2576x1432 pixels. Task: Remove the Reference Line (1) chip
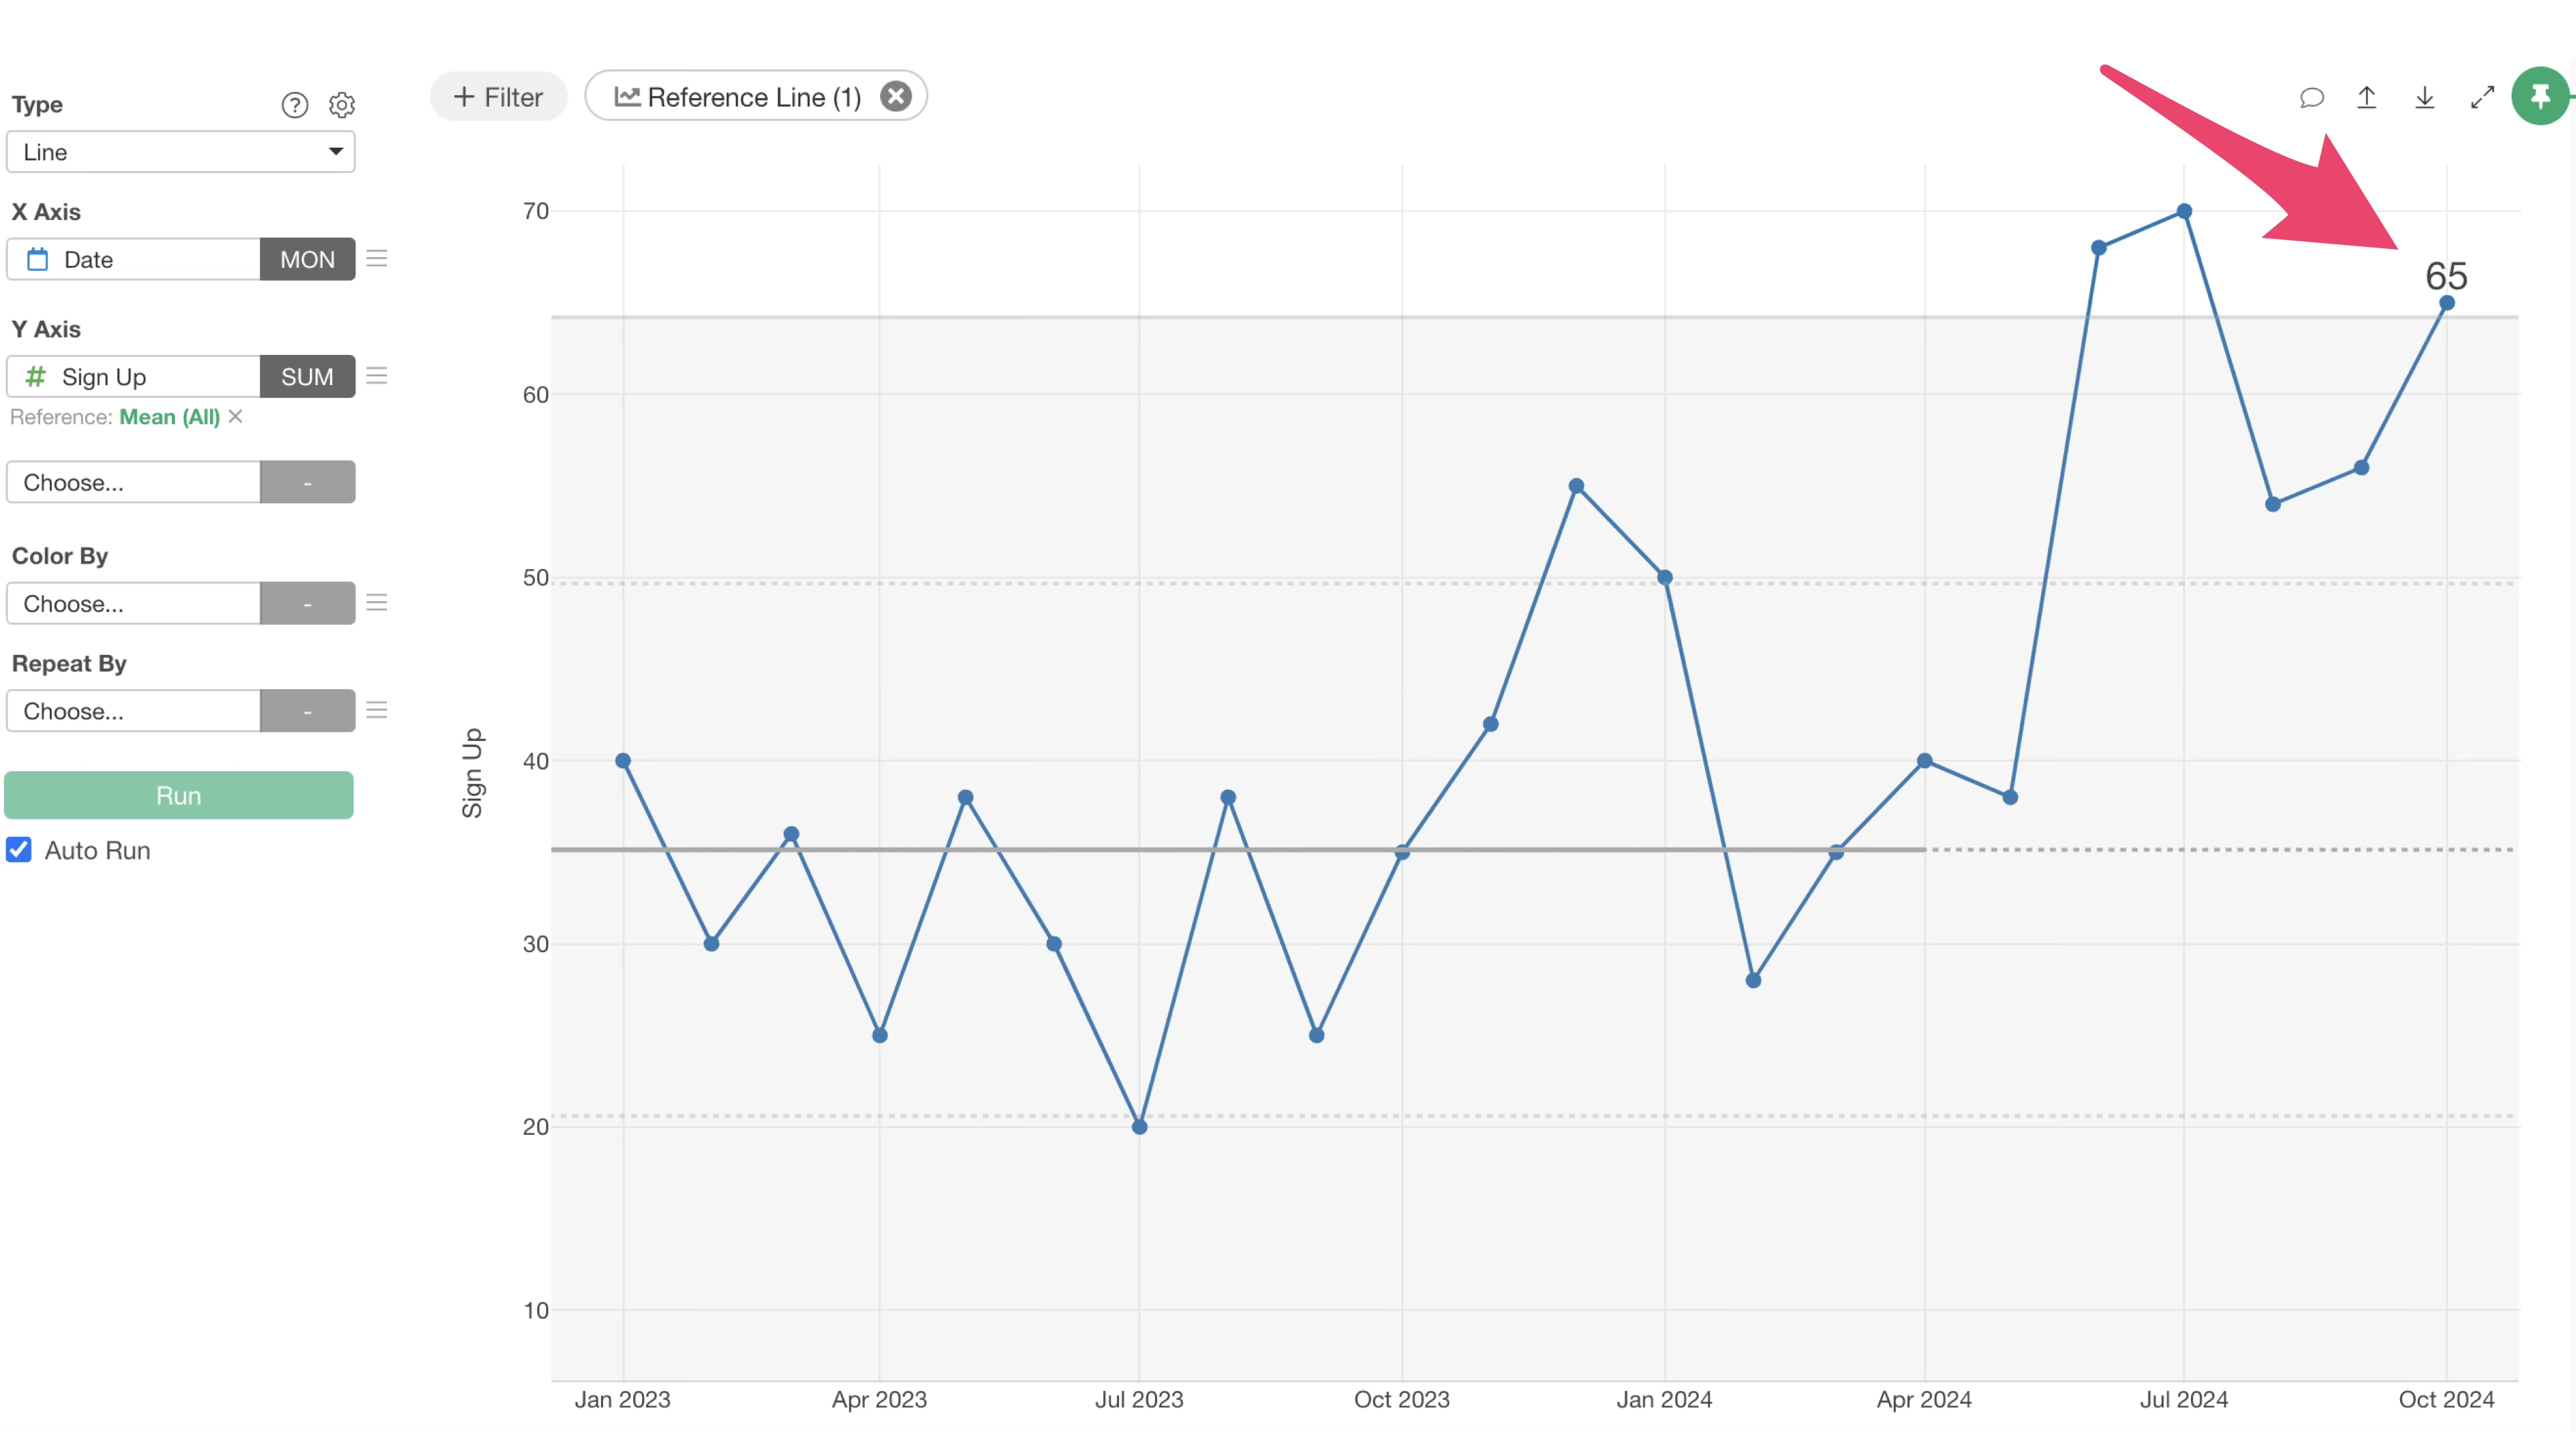click(x=895, y=96)
